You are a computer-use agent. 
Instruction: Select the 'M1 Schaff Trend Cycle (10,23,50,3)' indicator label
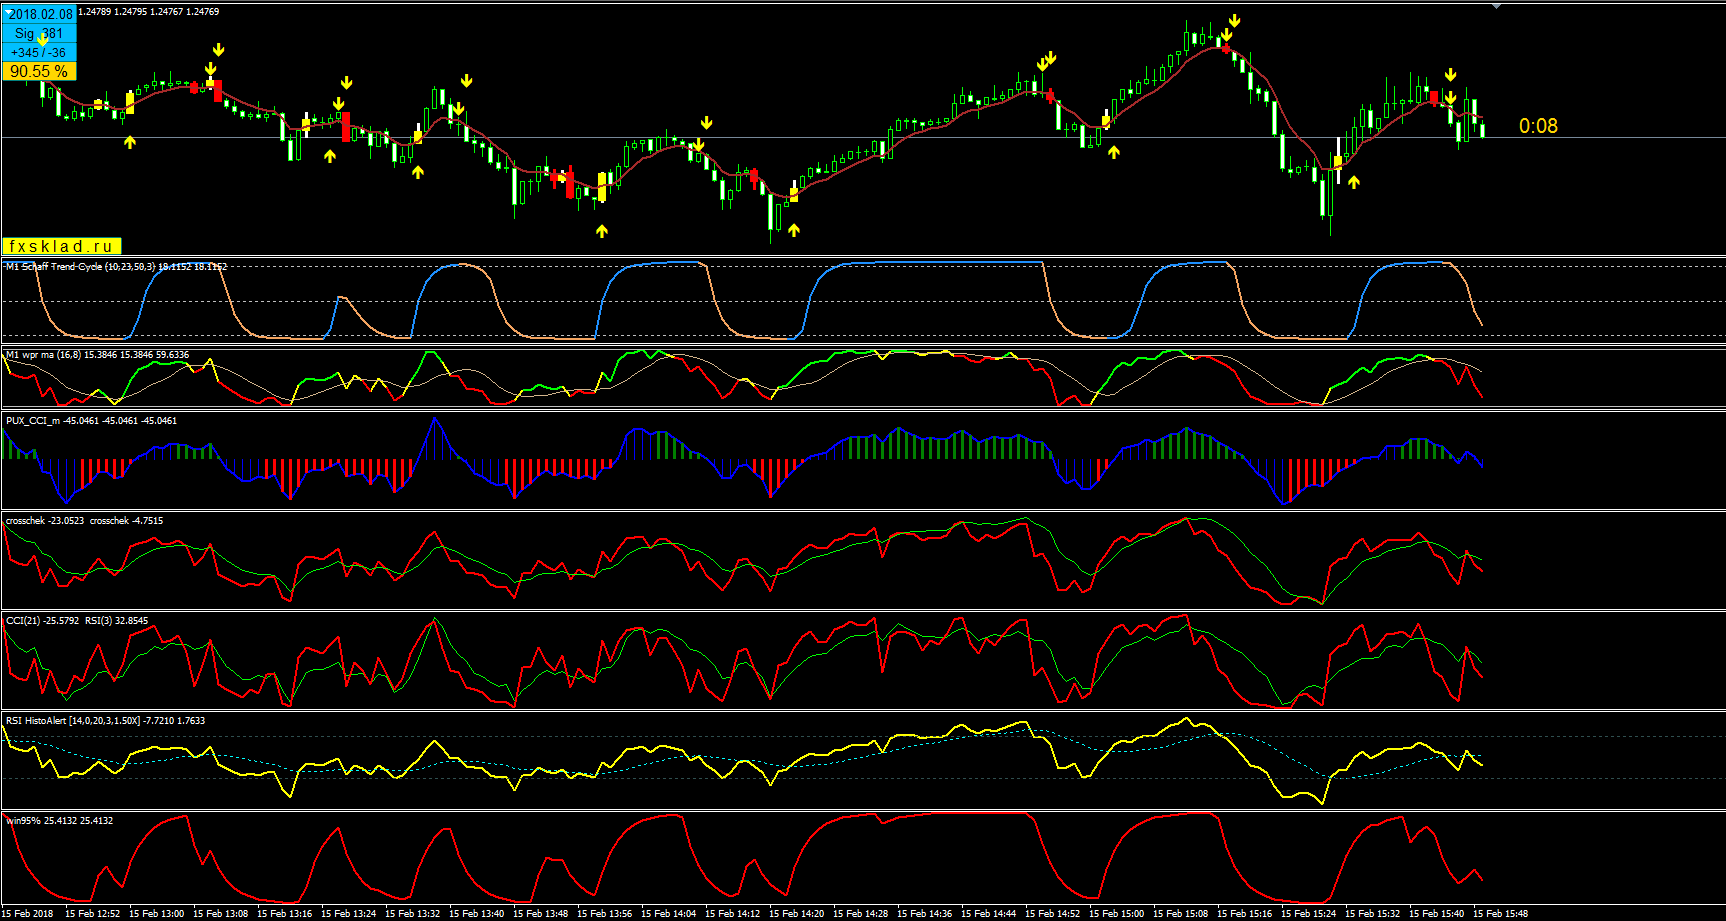pyautogui.click(x=80, y=267)
